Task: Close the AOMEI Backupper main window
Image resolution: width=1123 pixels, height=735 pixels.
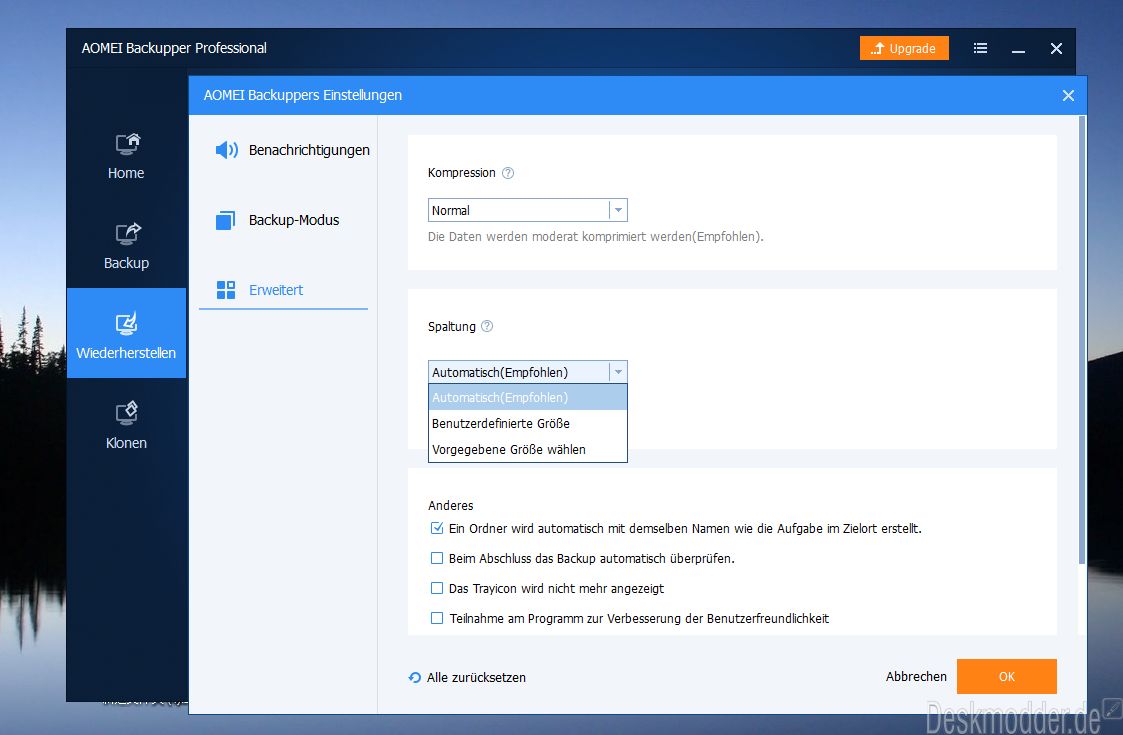Action: (1056, 48)
